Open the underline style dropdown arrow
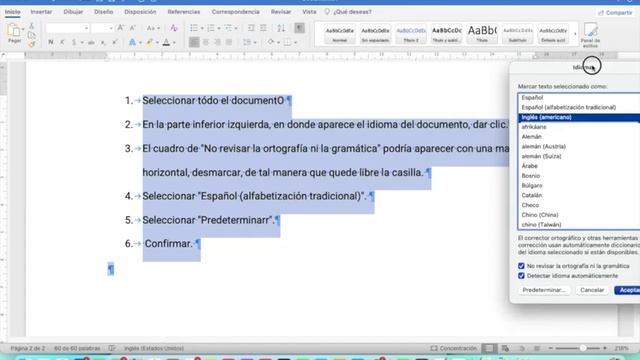Viewport: 640px width, 360px height. [x=82, y=42]
